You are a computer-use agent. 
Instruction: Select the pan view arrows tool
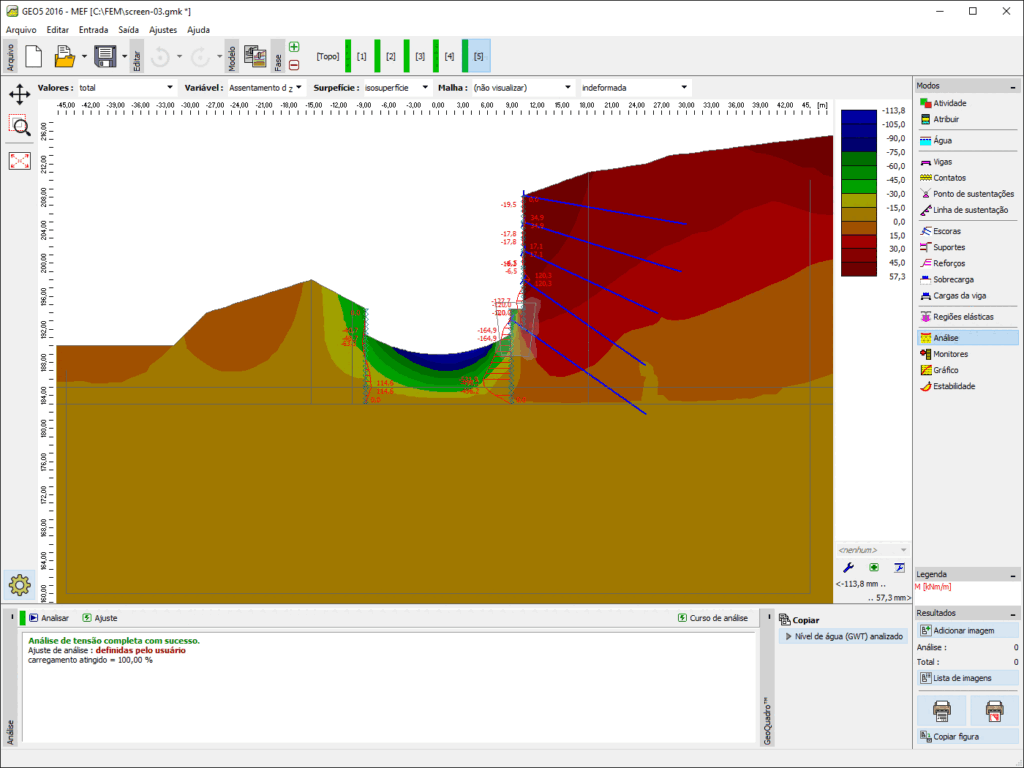tap(19, 95)
